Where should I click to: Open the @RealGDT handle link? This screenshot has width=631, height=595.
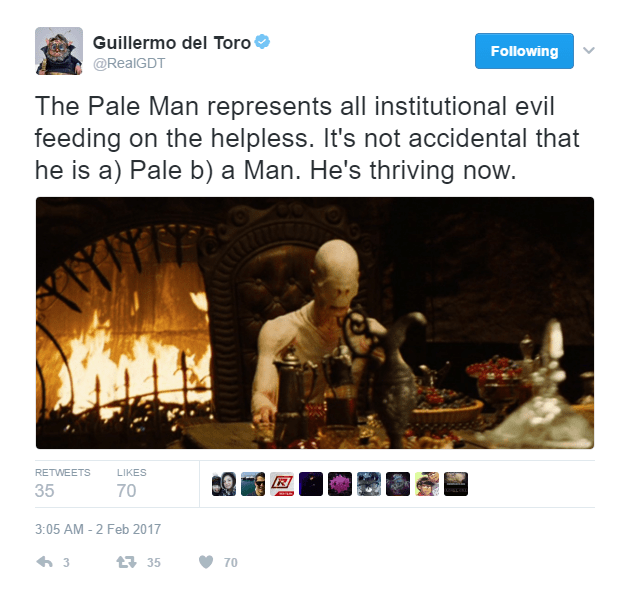(129, 63)
